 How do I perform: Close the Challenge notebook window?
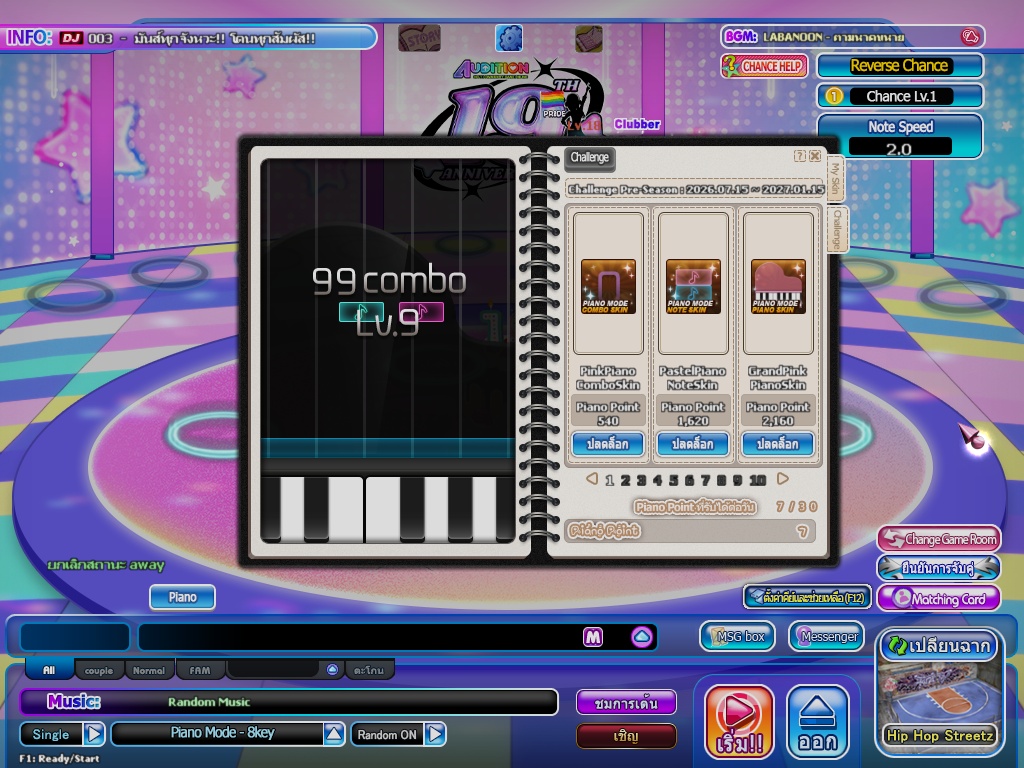(815, 156)
